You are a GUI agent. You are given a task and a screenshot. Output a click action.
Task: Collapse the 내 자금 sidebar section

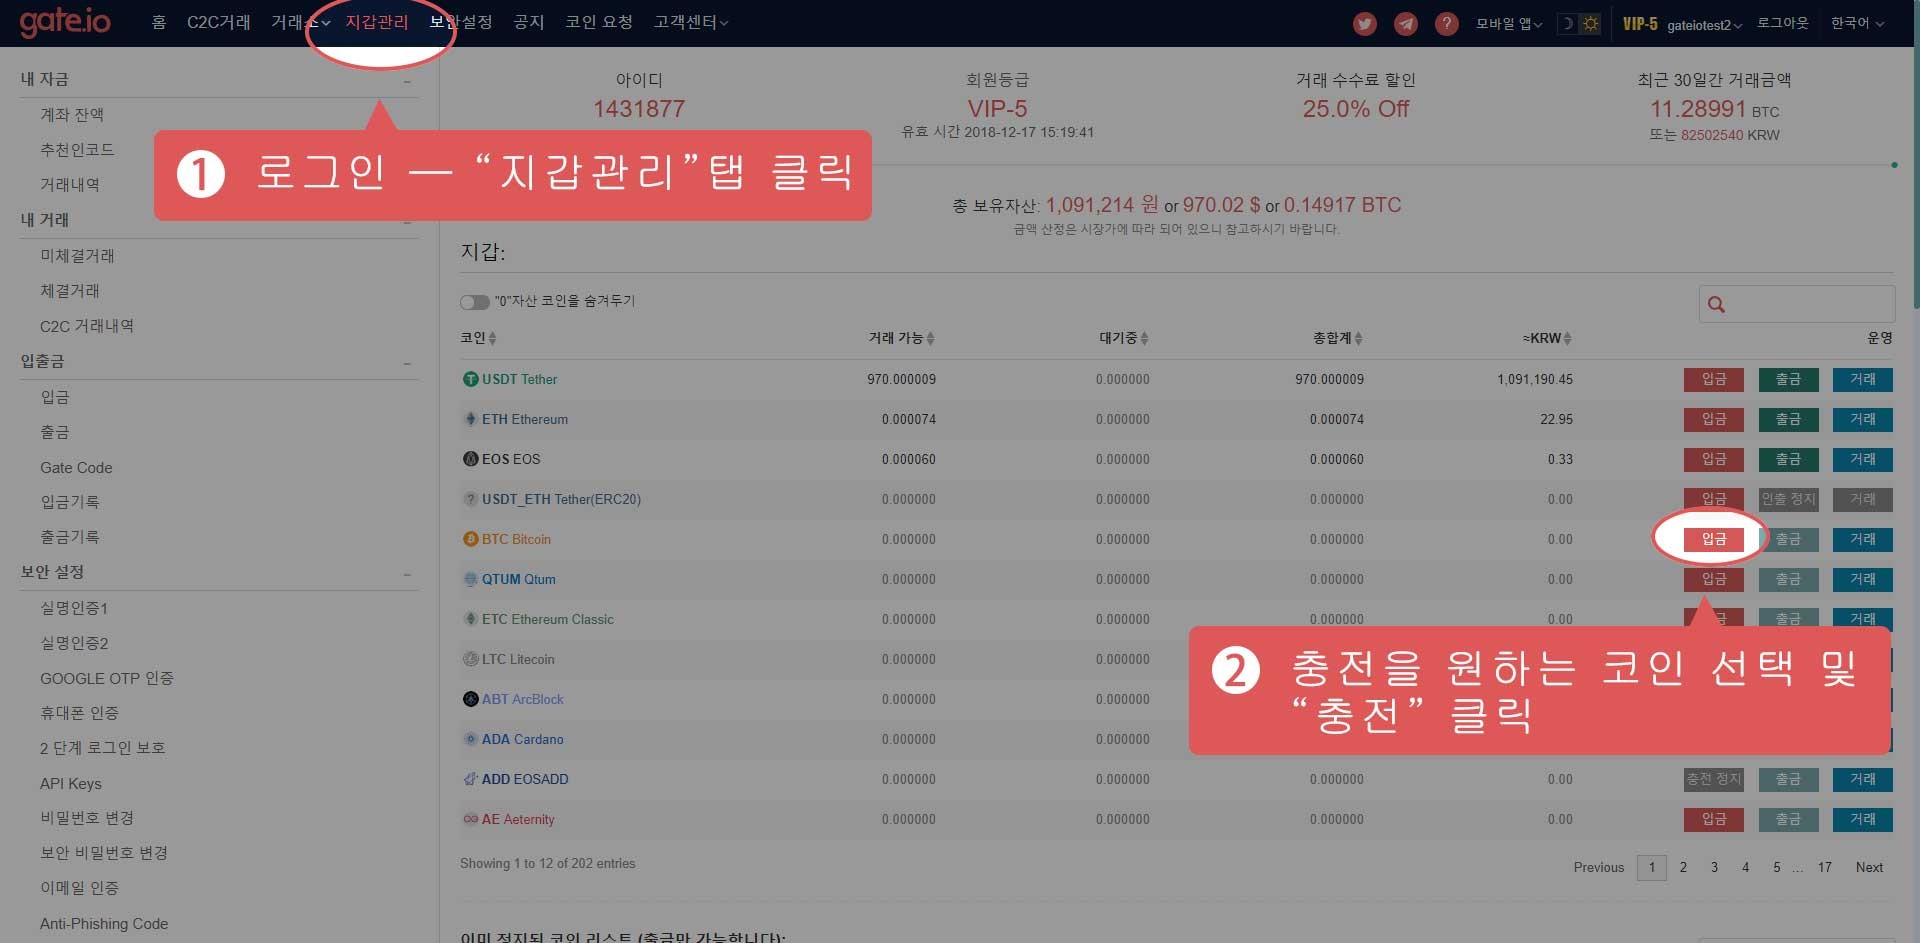407,81
